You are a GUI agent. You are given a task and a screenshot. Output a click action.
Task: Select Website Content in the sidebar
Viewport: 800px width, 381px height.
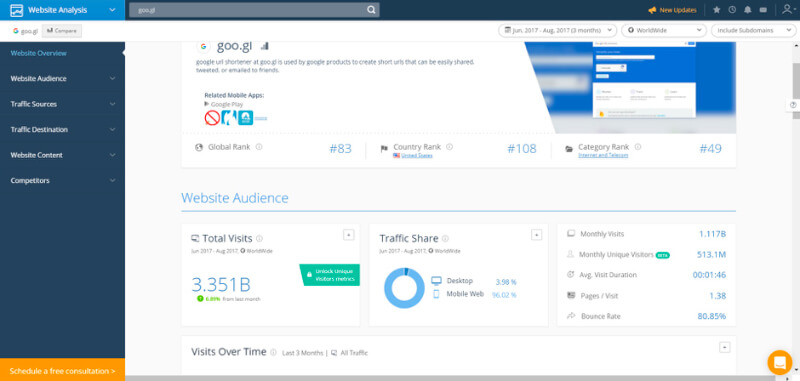point(62,155)
